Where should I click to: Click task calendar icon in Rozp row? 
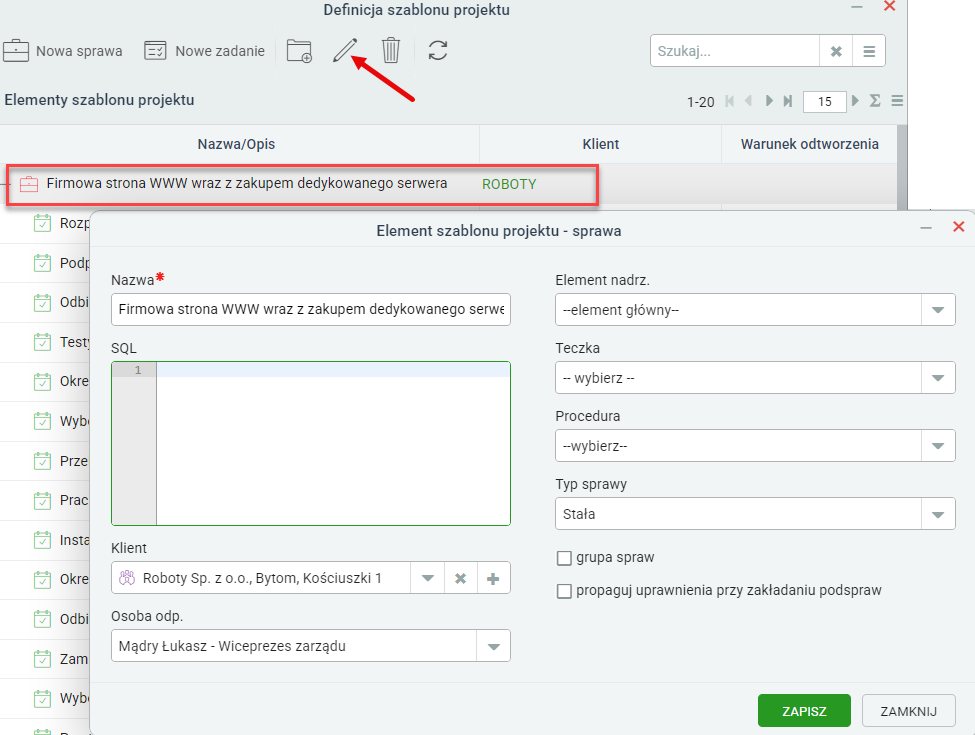pos(42,223)
